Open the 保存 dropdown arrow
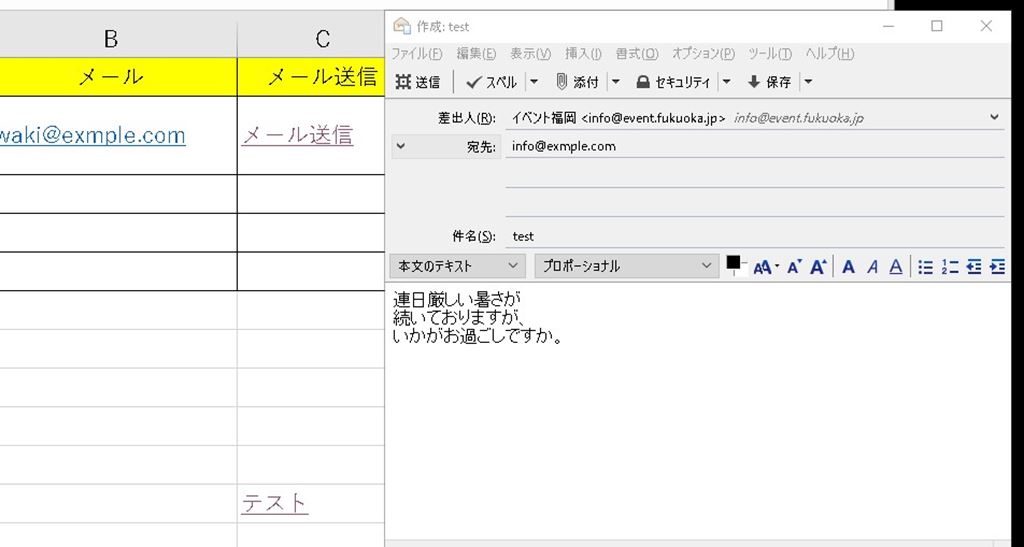Screen dimensions: 1024x547 point(808,82)
